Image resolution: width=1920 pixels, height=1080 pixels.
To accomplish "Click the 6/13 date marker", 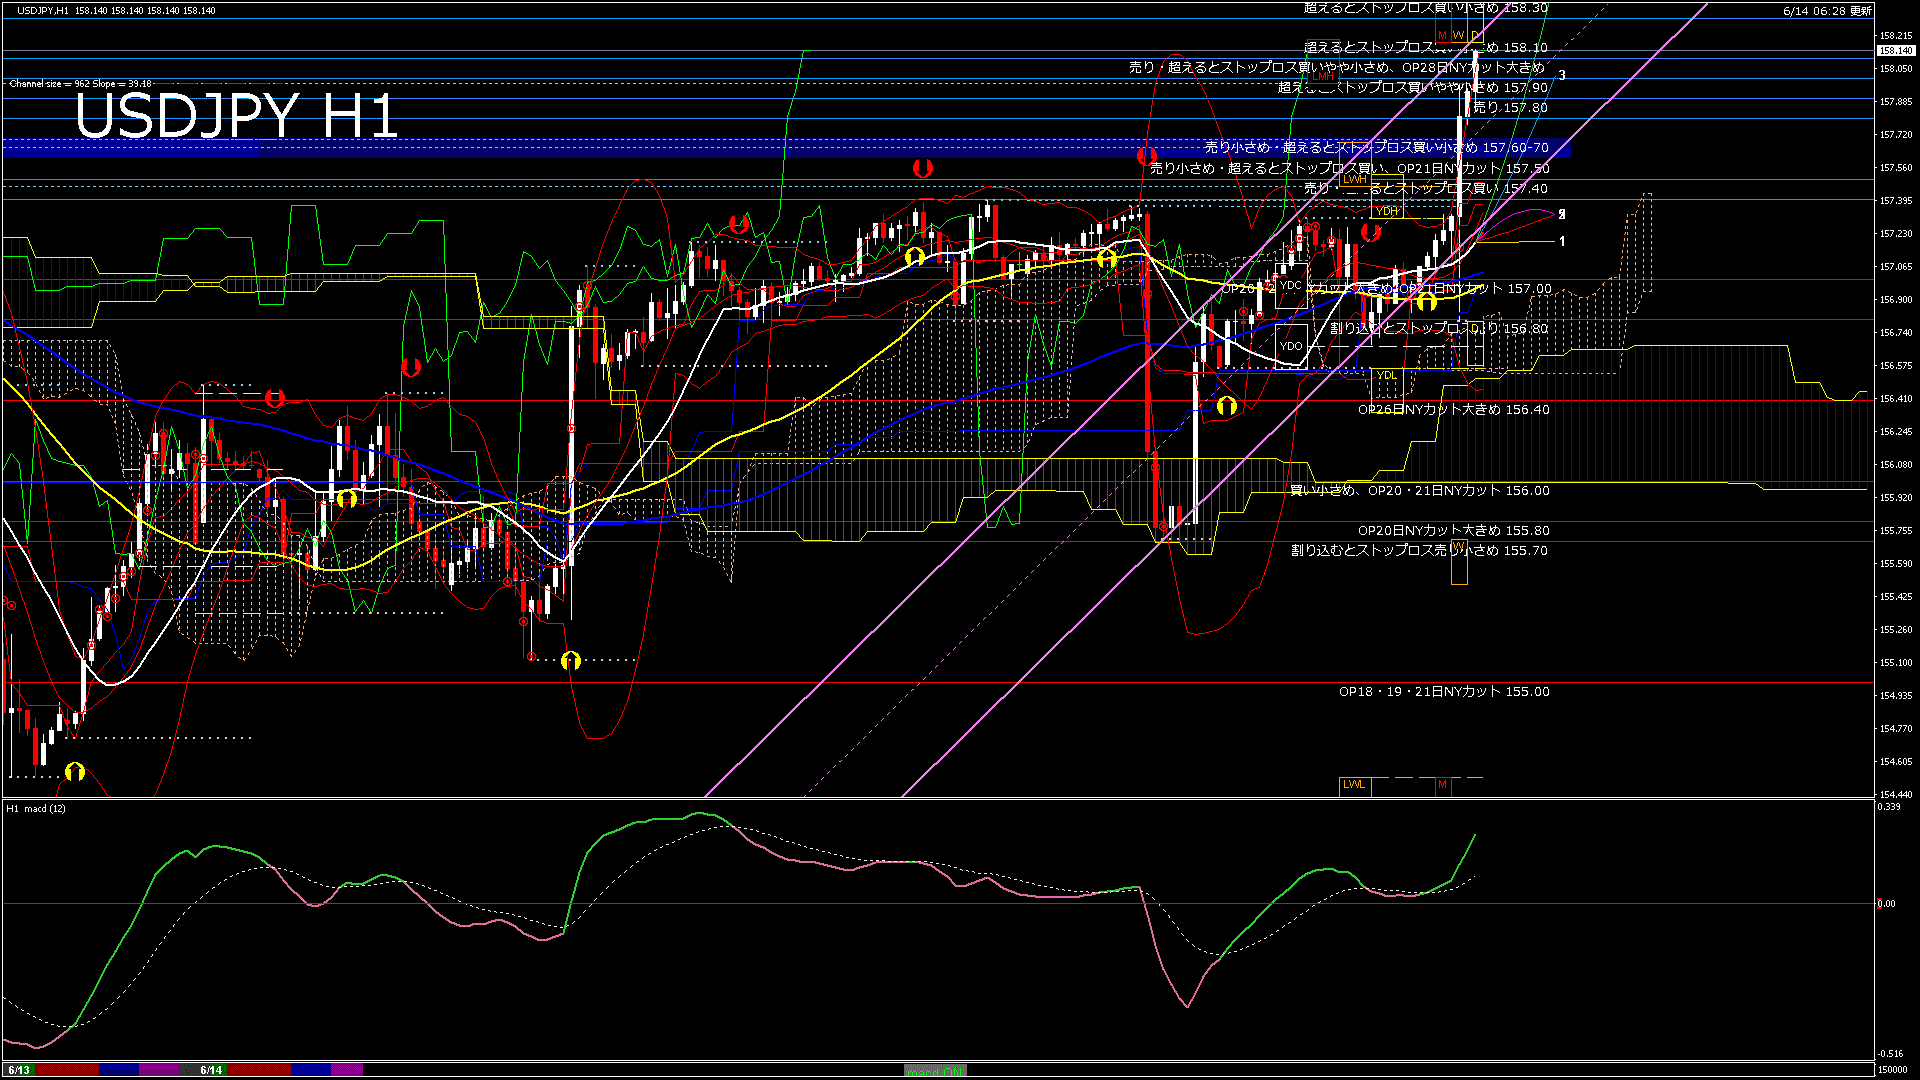I will click(18, 1070).
